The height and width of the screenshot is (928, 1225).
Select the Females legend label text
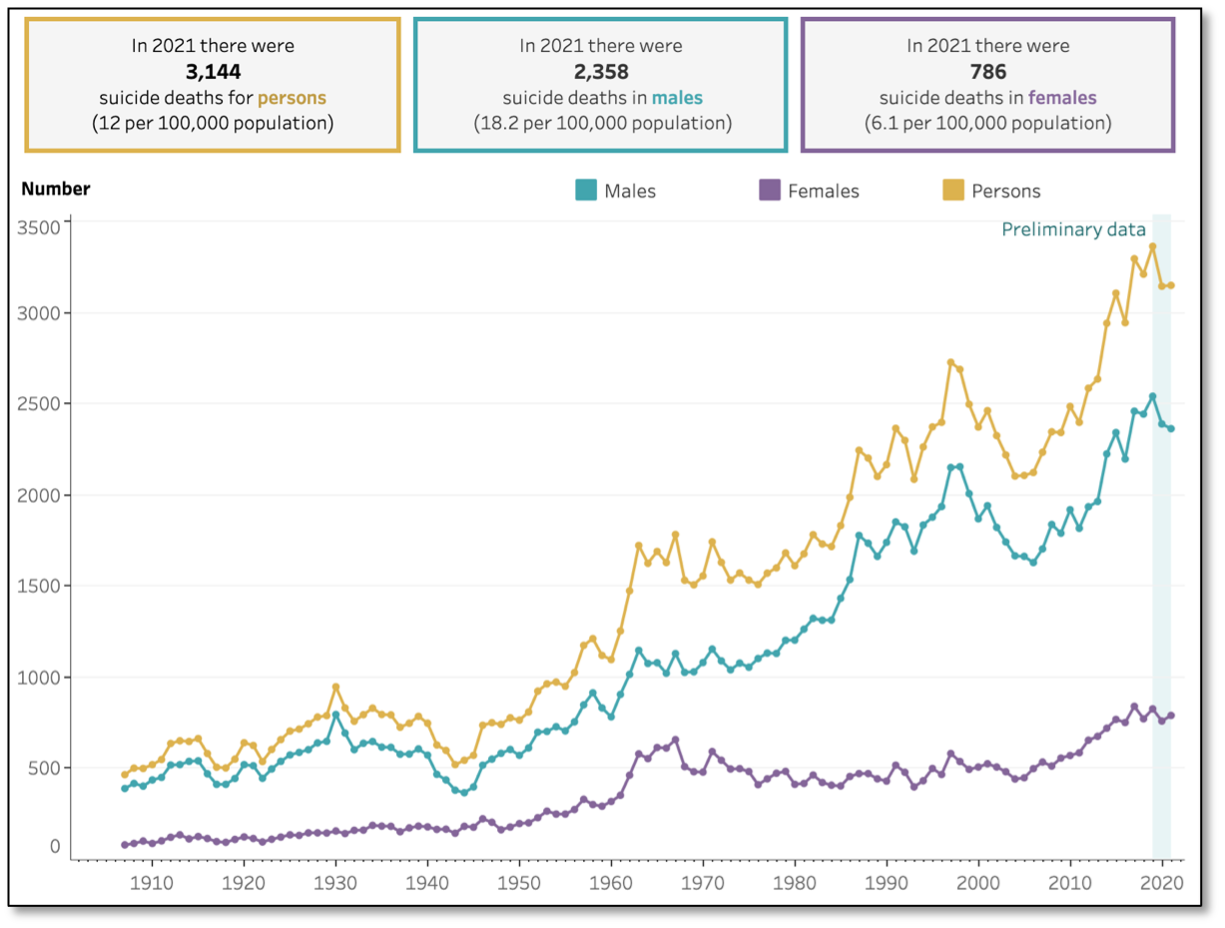[823, 191]
